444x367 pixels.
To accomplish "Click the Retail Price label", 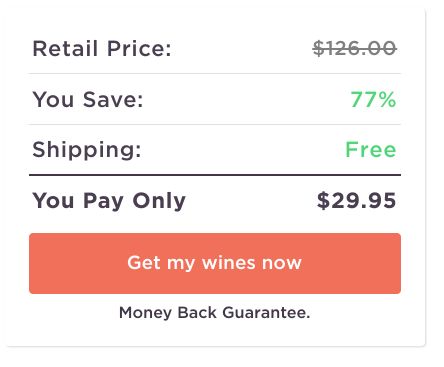I will [102, 49].
